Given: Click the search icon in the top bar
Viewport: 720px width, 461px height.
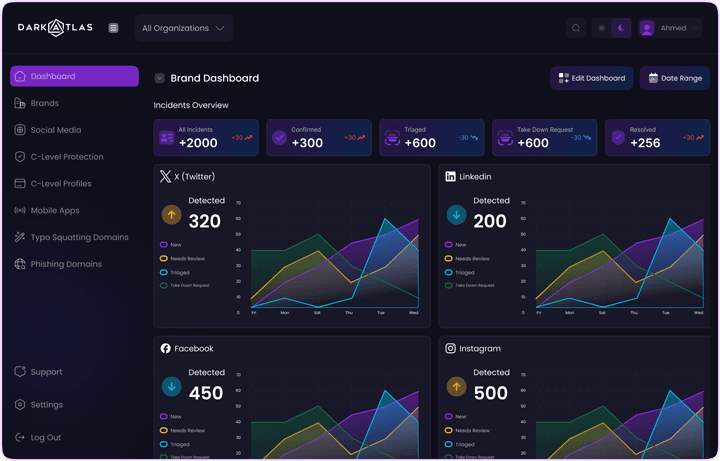Looking at the screenshot, I should (x=576, y=28).
